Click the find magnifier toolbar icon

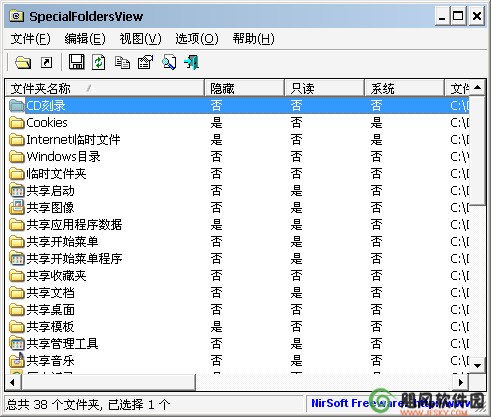(169, 62)
